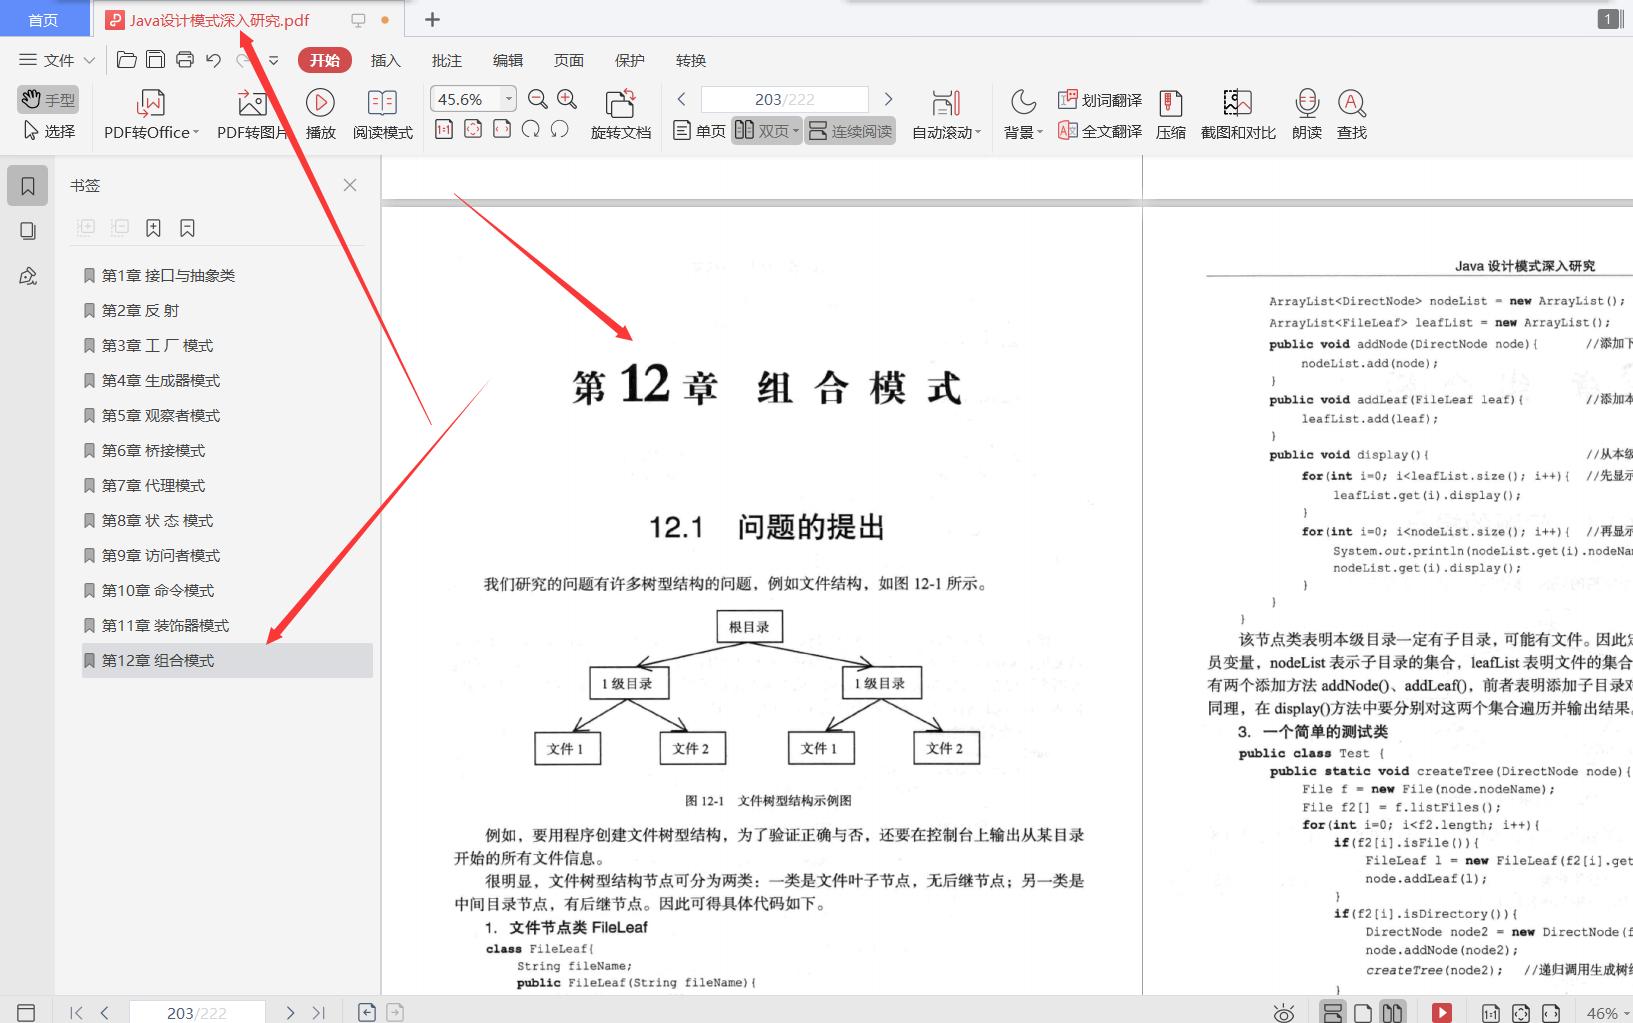Viewport: 1633px width, 1023px height.
Task: Select the hand (手型) tool
Action: click(x=46, y=99)
